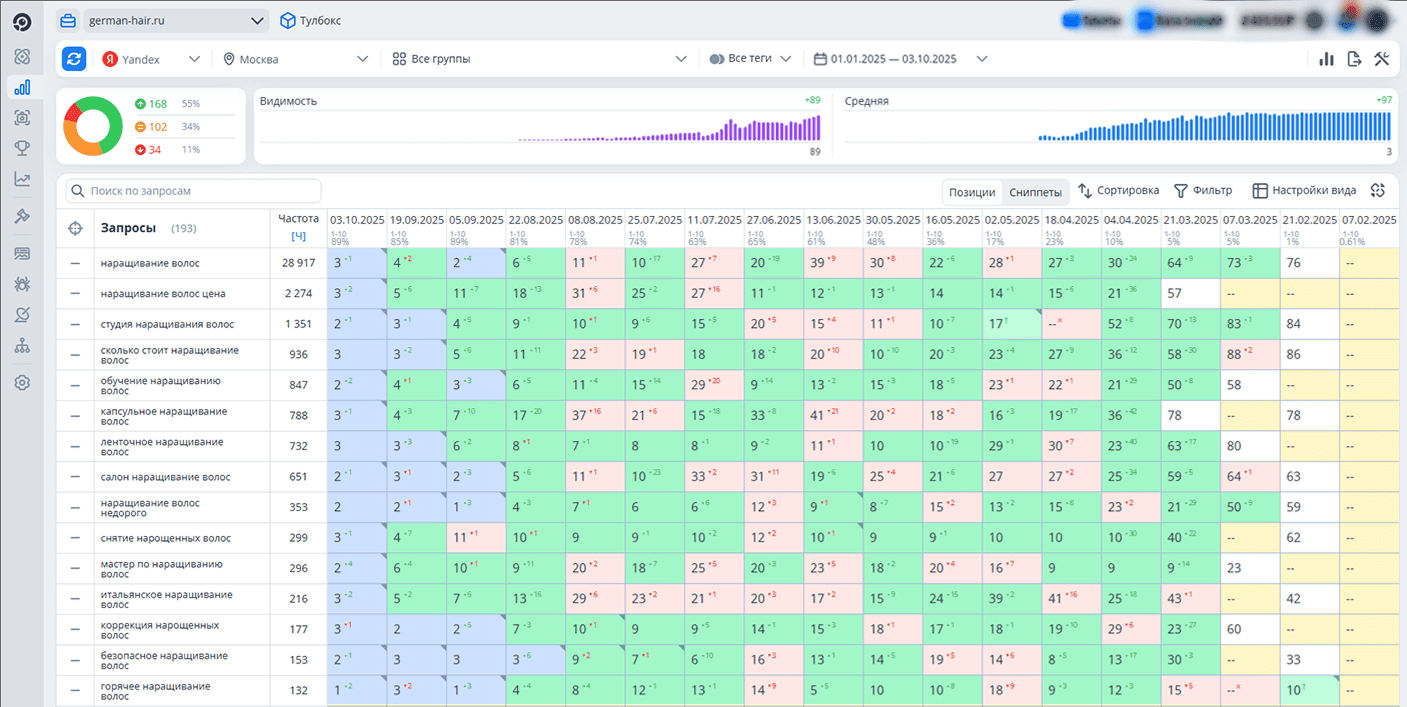Click the export report file icon
This screenshot has height=707, width=1407.
point(1355,59)
